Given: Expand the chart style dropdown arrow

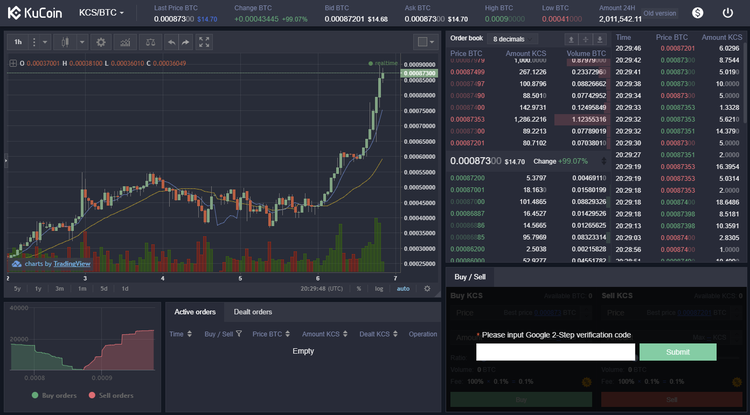Looking at the screenshot, I should coord(82,42).
